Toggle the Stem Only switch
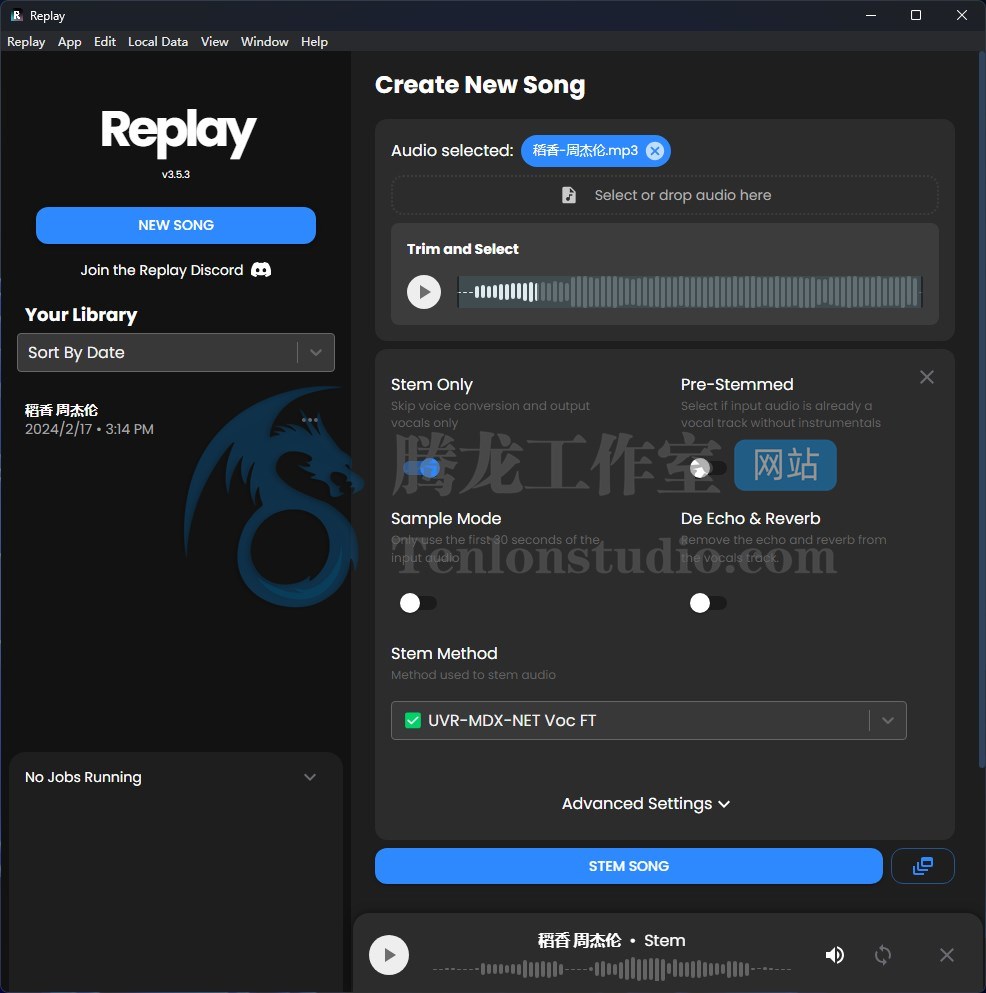Image resolution: width=986 pixels, height=993 pixels. point(421,468)
